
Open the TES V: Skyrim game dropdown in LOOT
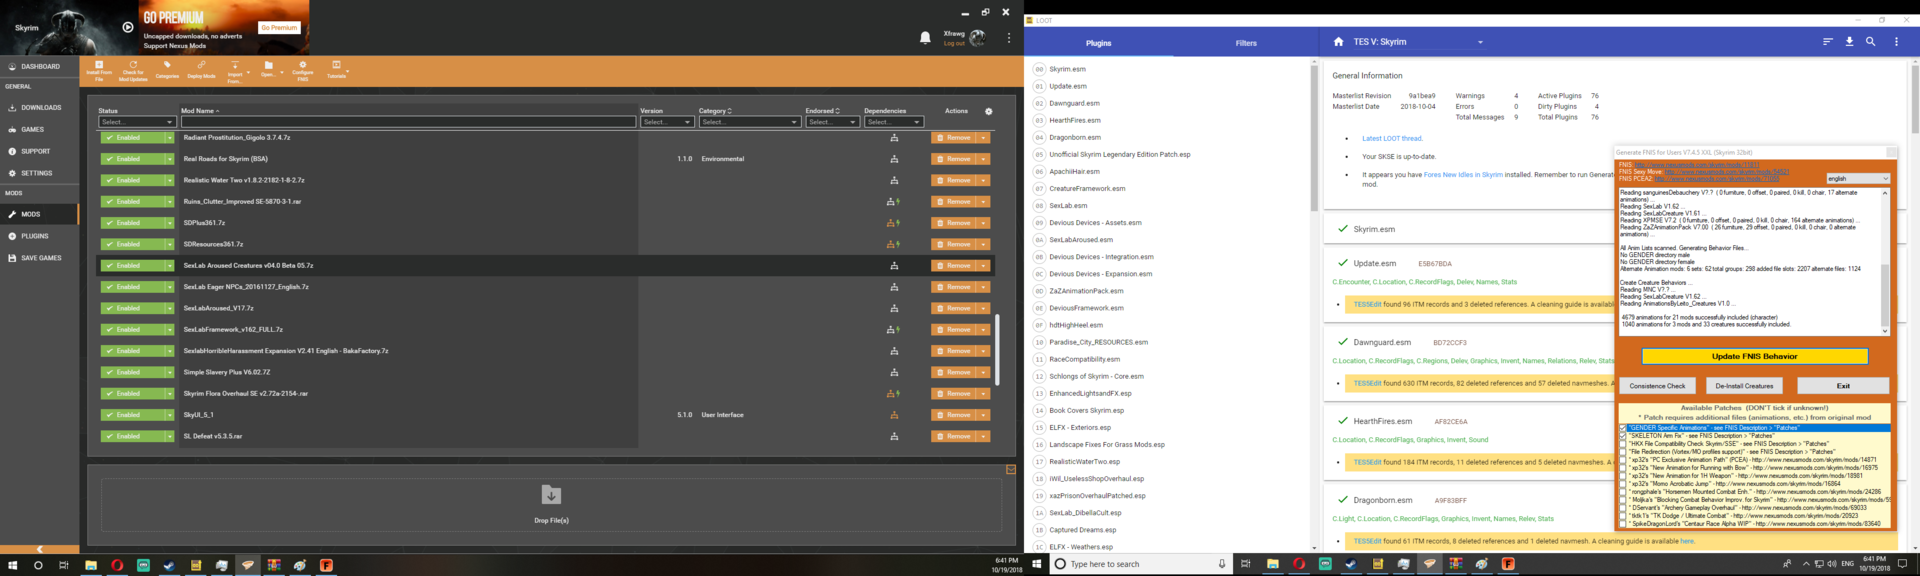(1418, 42)
